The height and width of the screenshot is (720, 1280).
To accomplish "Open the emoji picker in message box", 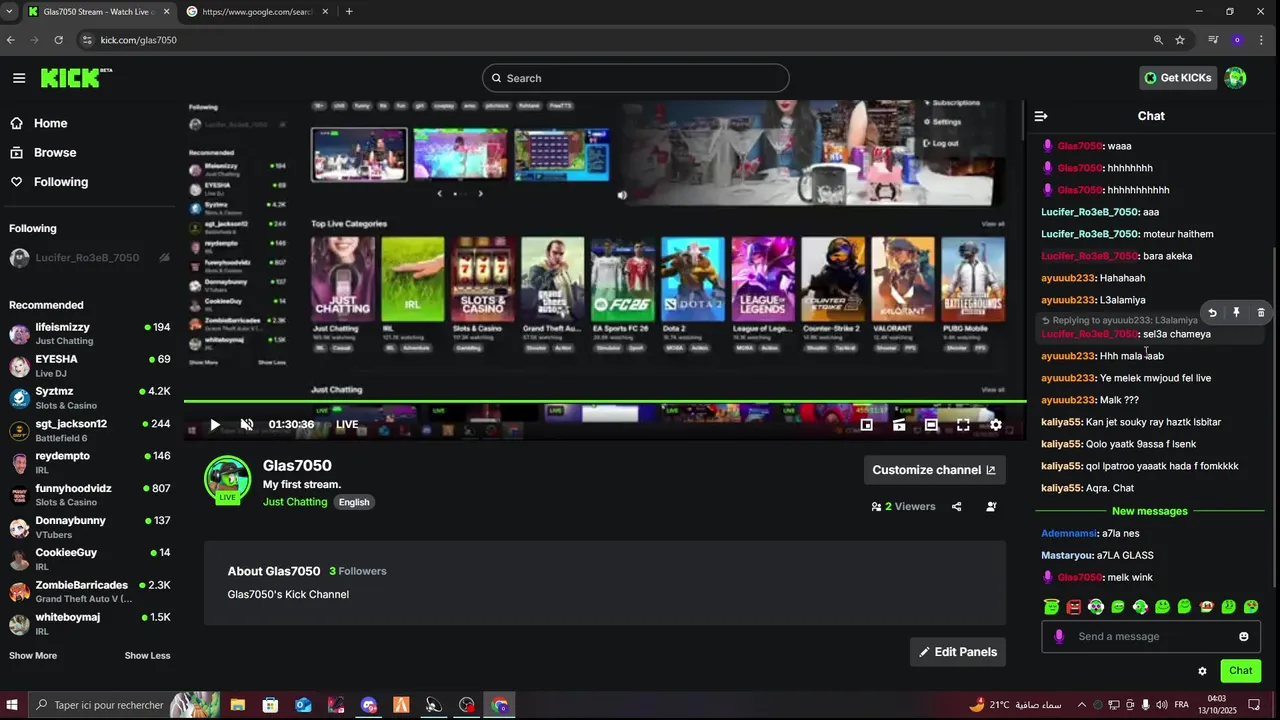I will [x=1244, y=637].
